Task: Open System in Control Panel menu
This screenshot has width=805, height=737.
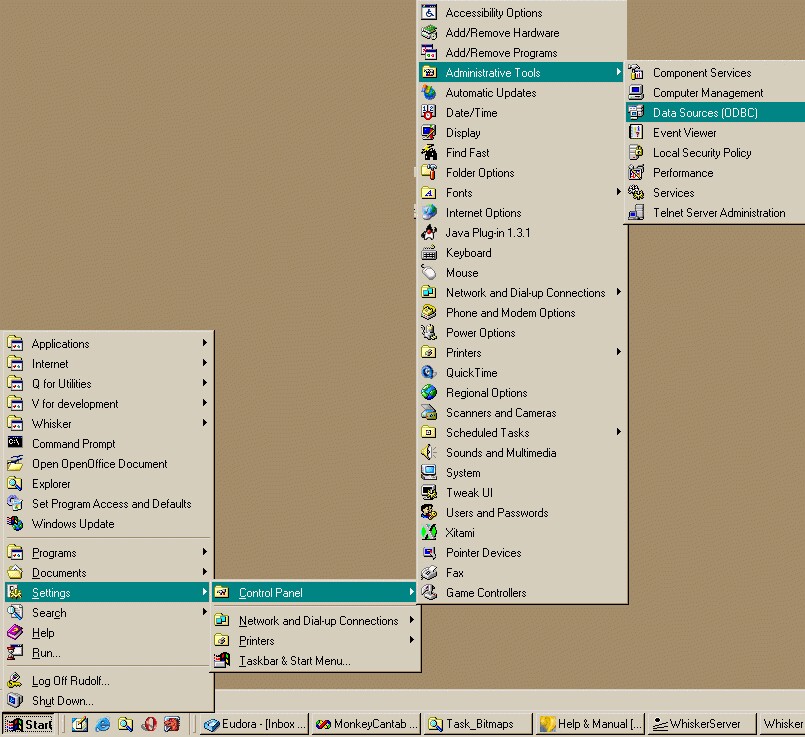Action: click(x=522, y=473)
